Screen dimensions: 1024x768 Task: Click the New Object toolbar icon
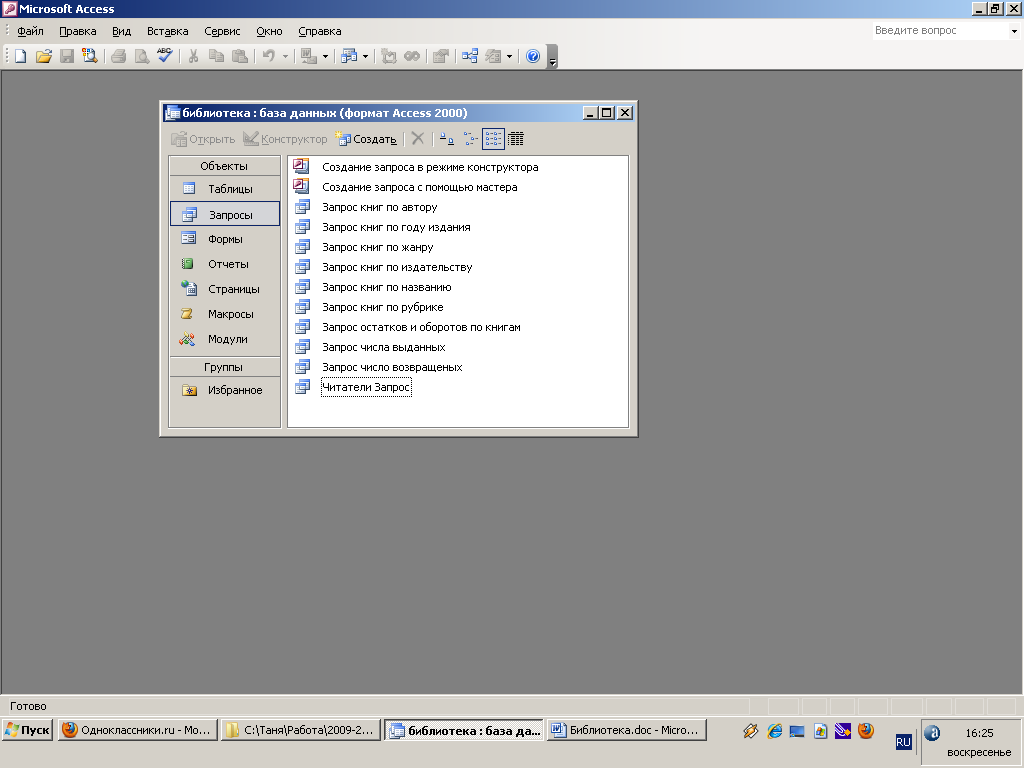pos(493,56)
